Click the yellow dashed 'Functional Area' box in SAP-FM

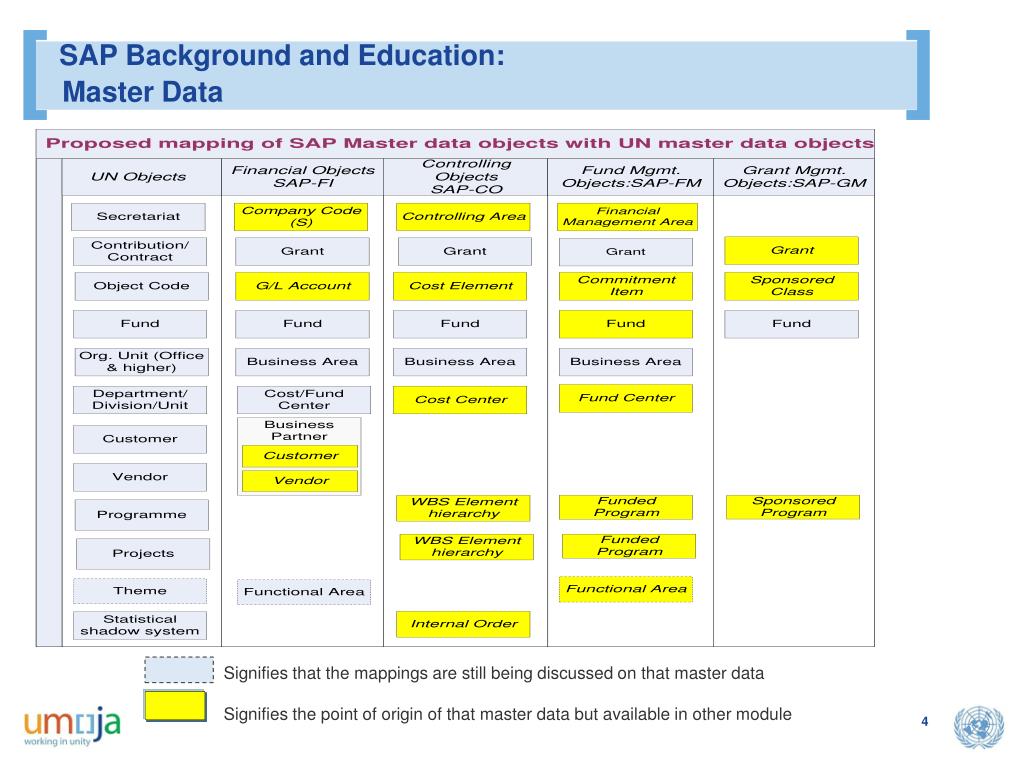coord(626,589)
